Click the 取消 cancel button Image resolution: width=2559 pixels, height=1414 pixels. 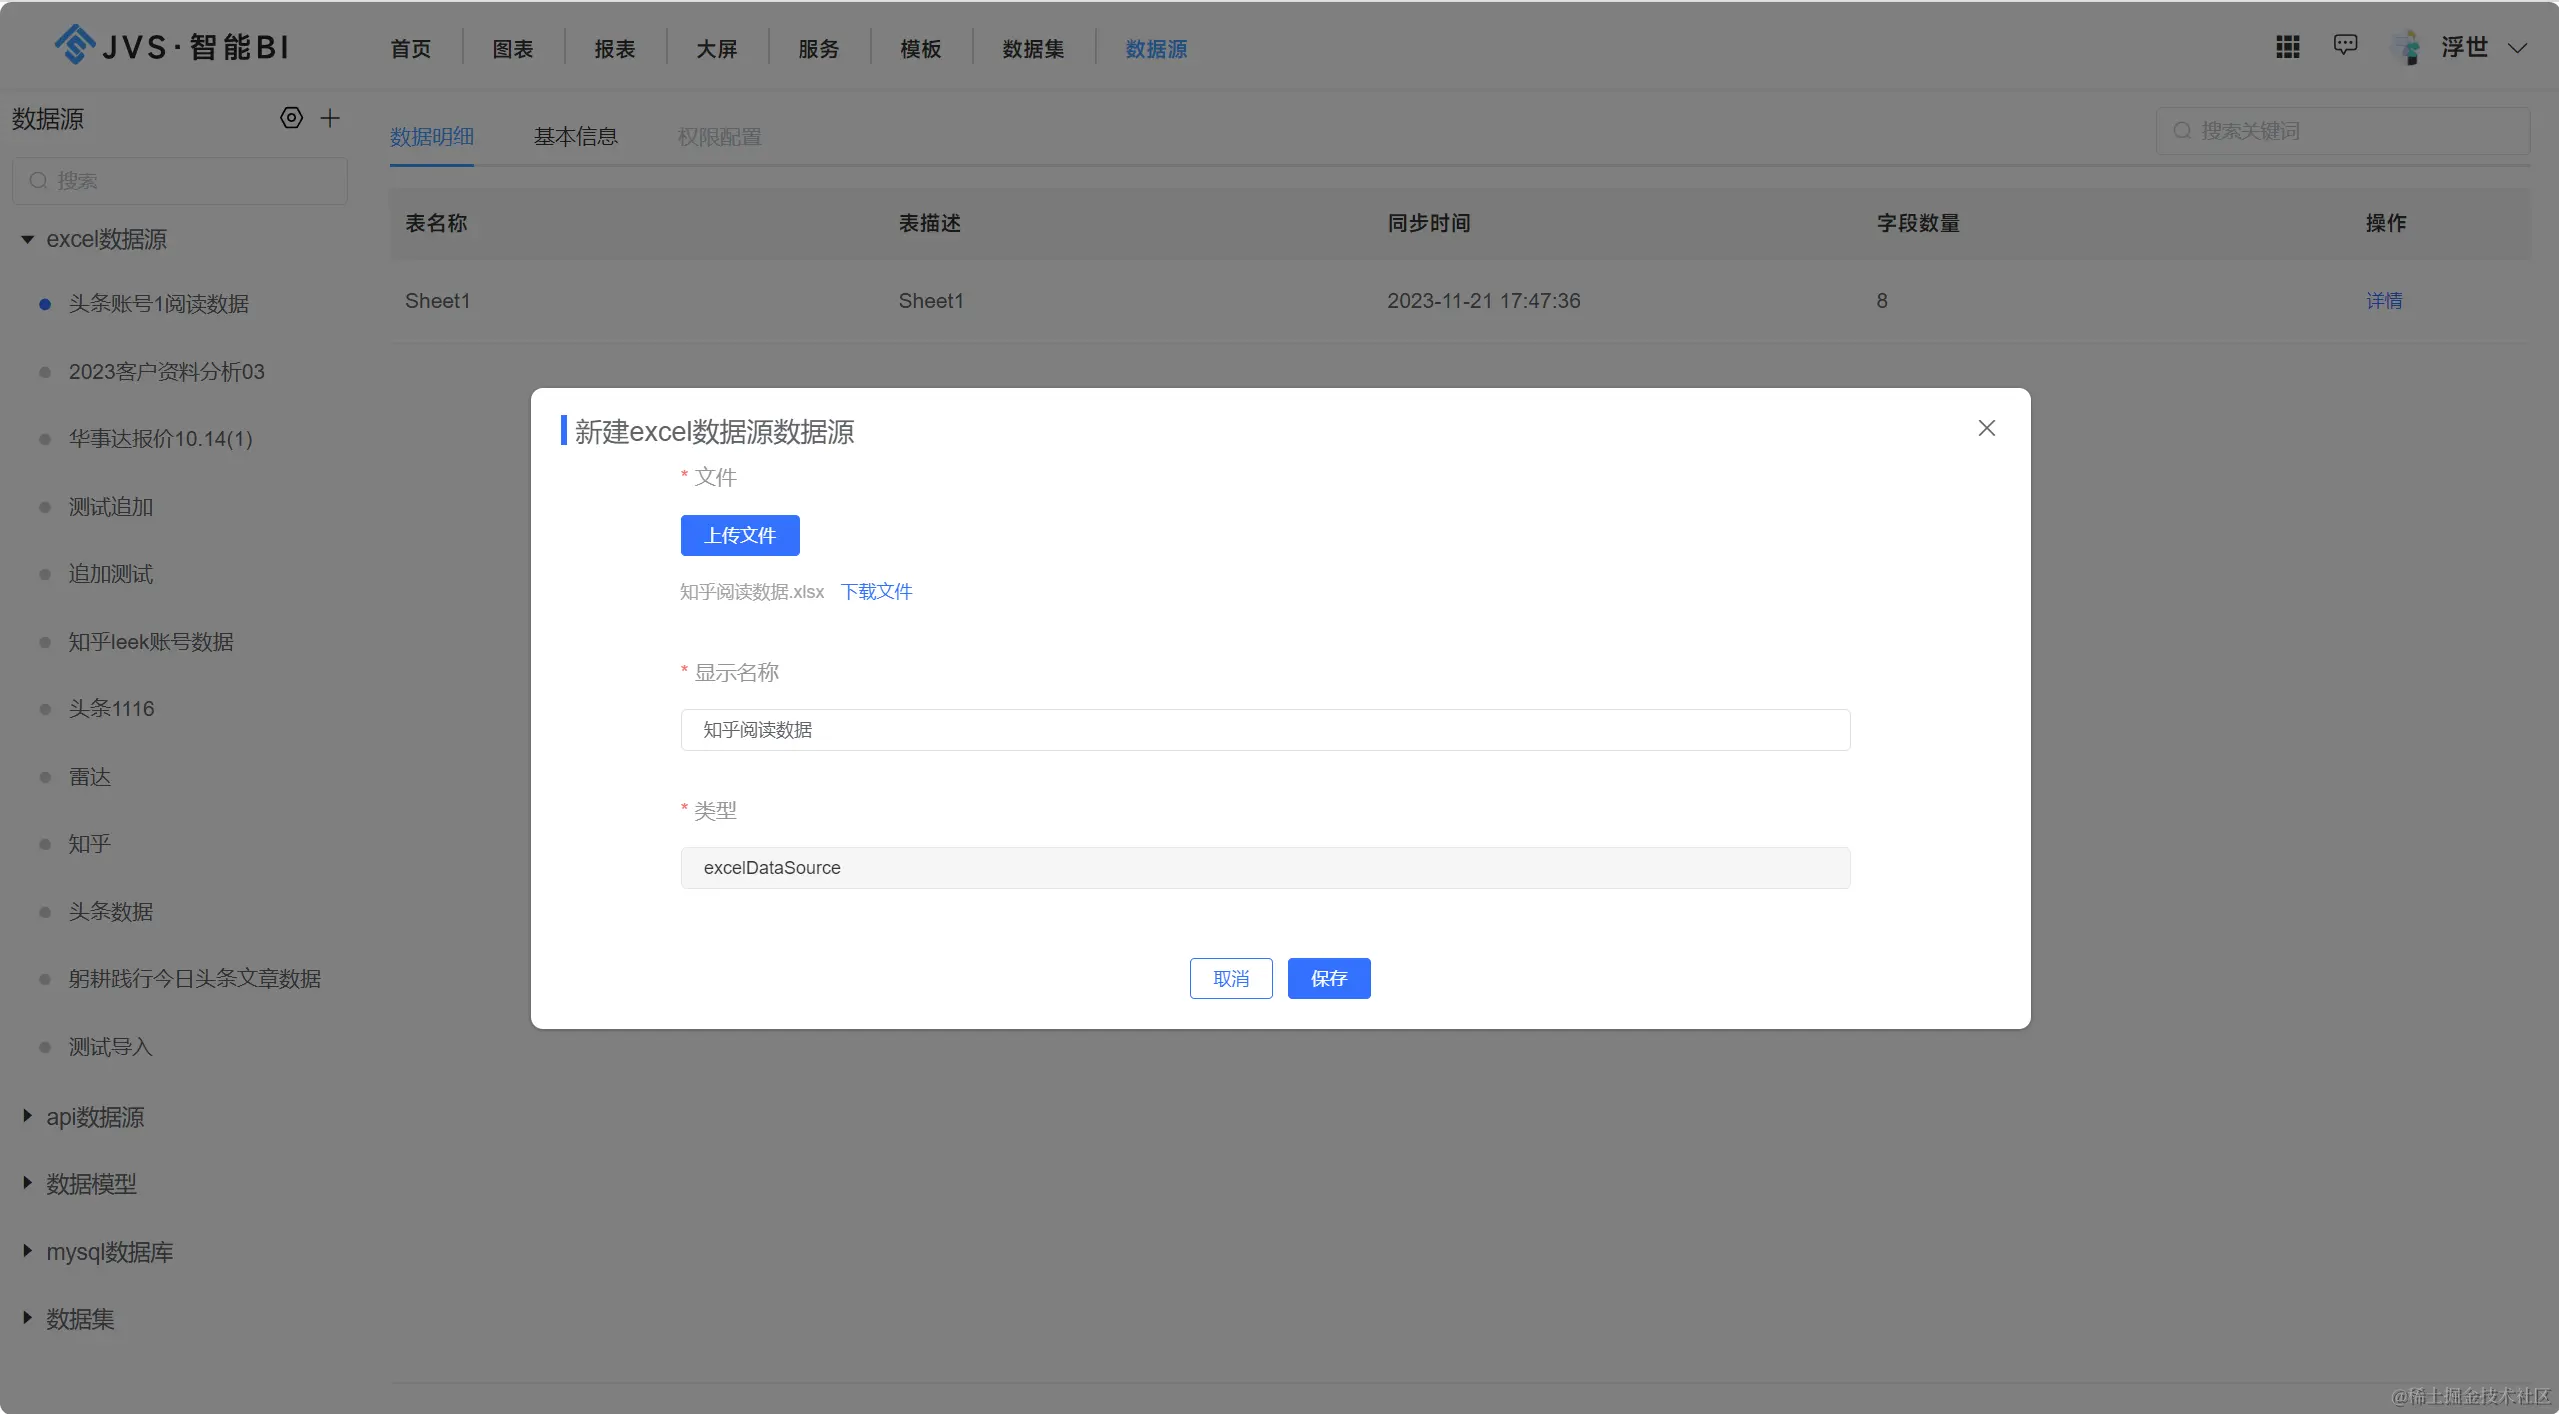(x=1230, y=978)
